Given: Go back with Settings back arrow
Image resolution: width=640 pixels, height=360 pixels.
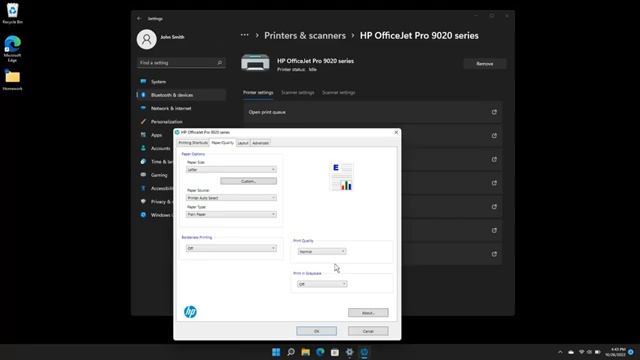Looking at the screenshot, I should 140,18.
